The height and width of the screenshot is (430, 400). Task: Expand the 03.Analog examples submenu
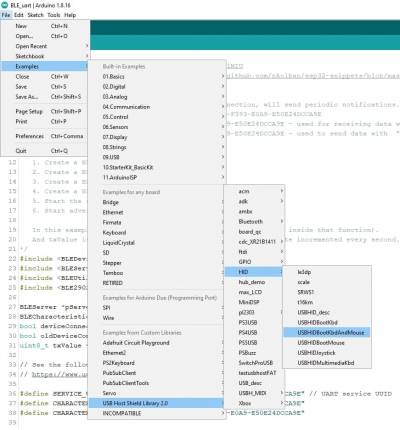click(x=157, y=97)
